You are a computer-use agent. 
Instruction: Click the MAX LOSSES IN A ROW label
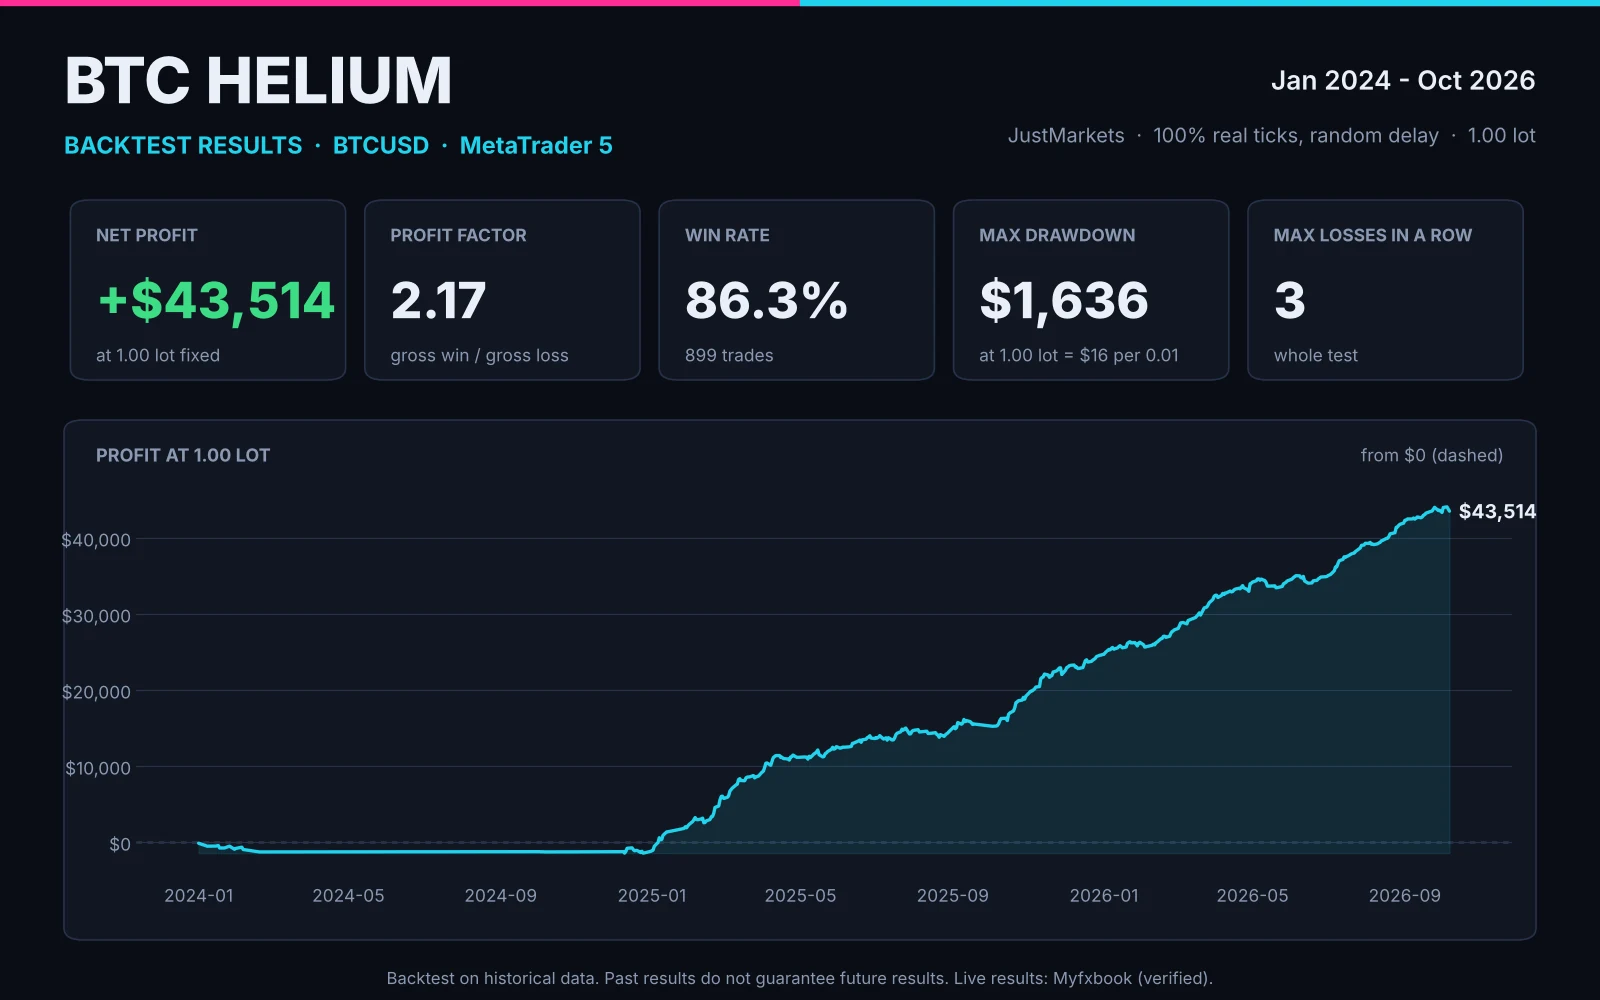(x=1373, y=235)
